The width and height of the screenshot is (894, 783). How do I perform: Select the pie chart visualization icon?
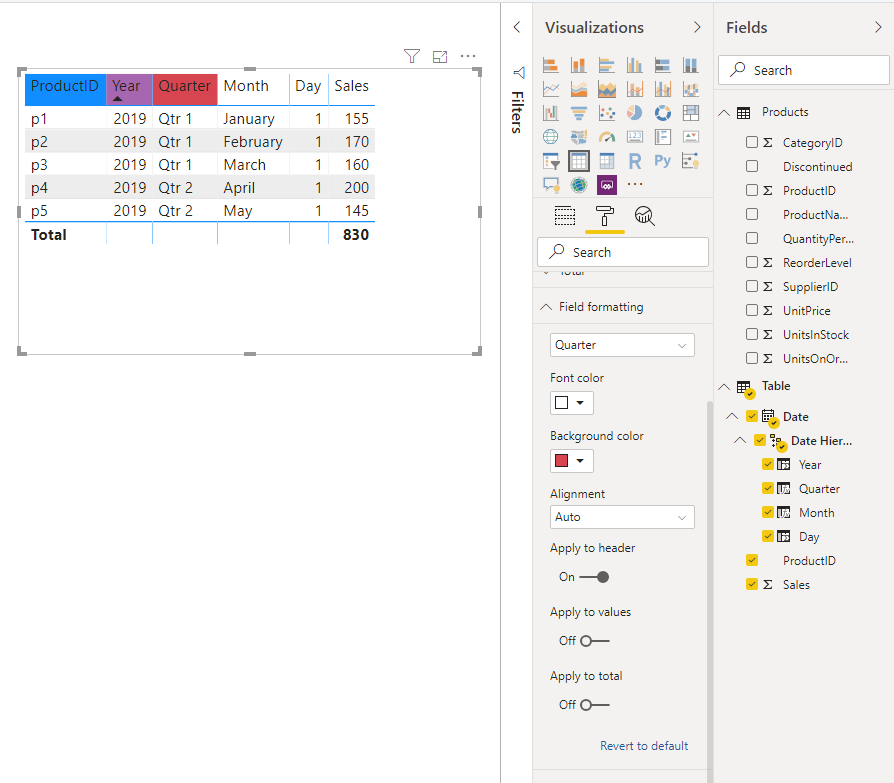635,113
